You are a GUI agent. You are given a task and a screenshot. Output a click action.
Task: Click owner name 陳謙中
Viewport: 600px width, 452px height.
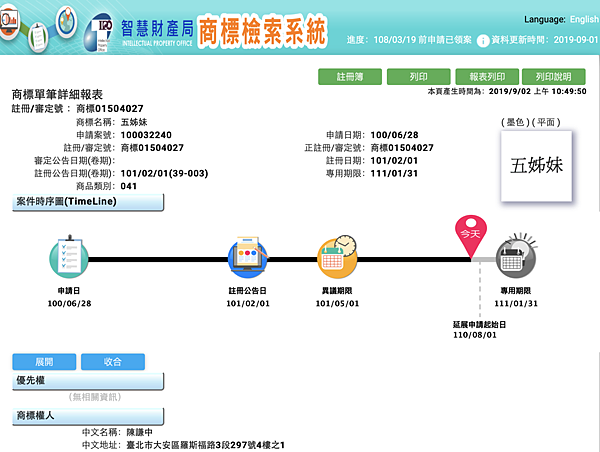[140, 432]
